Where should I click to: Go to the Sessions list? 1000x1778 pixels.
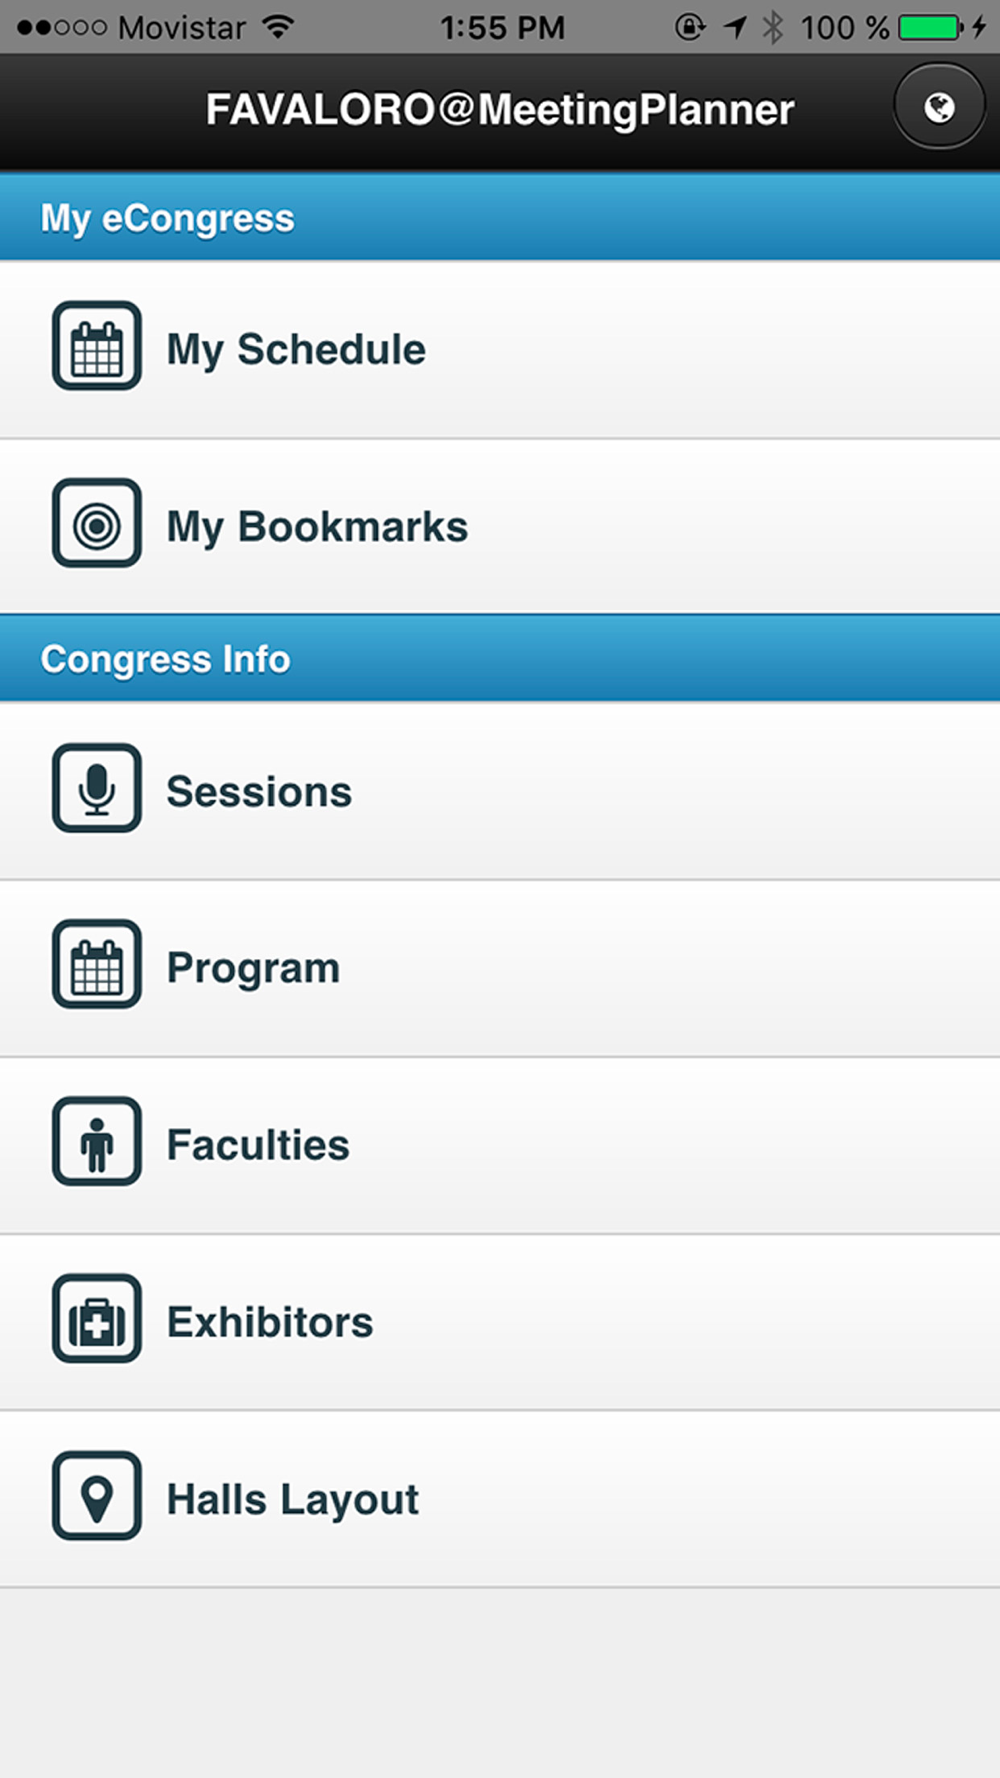coord(500,791)
